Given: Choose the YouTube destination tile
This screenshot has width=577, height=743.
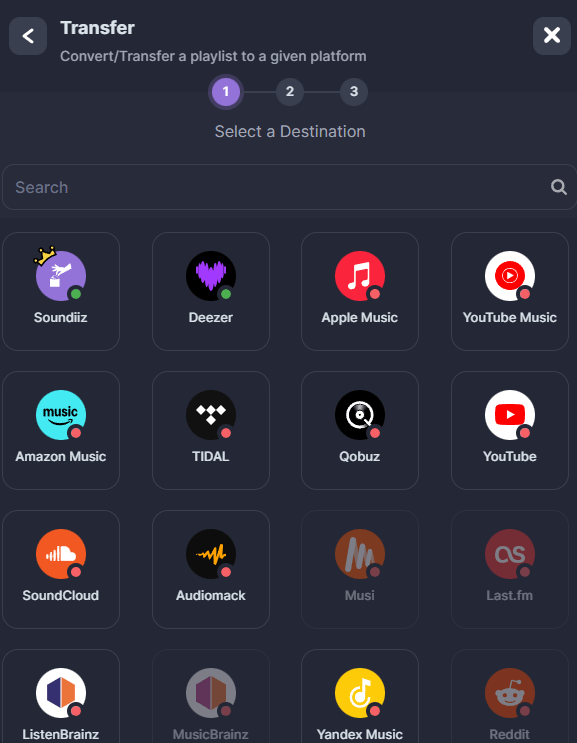Looking at the screenshot, I should coord(510,430).
